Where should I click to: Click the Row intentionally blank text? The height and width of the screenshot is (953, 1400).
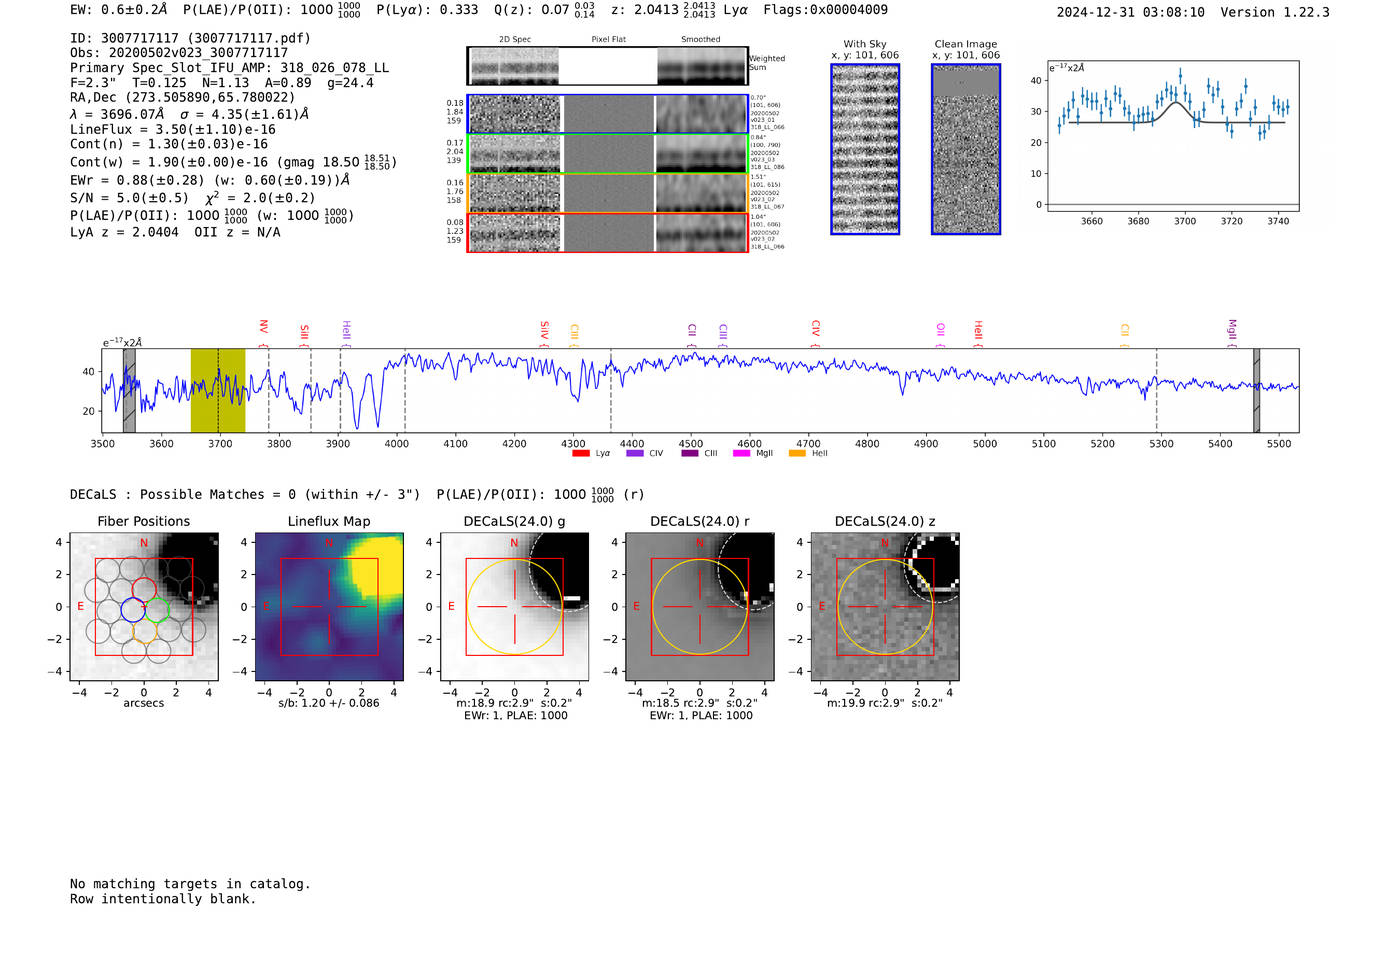tap(163, 899)
